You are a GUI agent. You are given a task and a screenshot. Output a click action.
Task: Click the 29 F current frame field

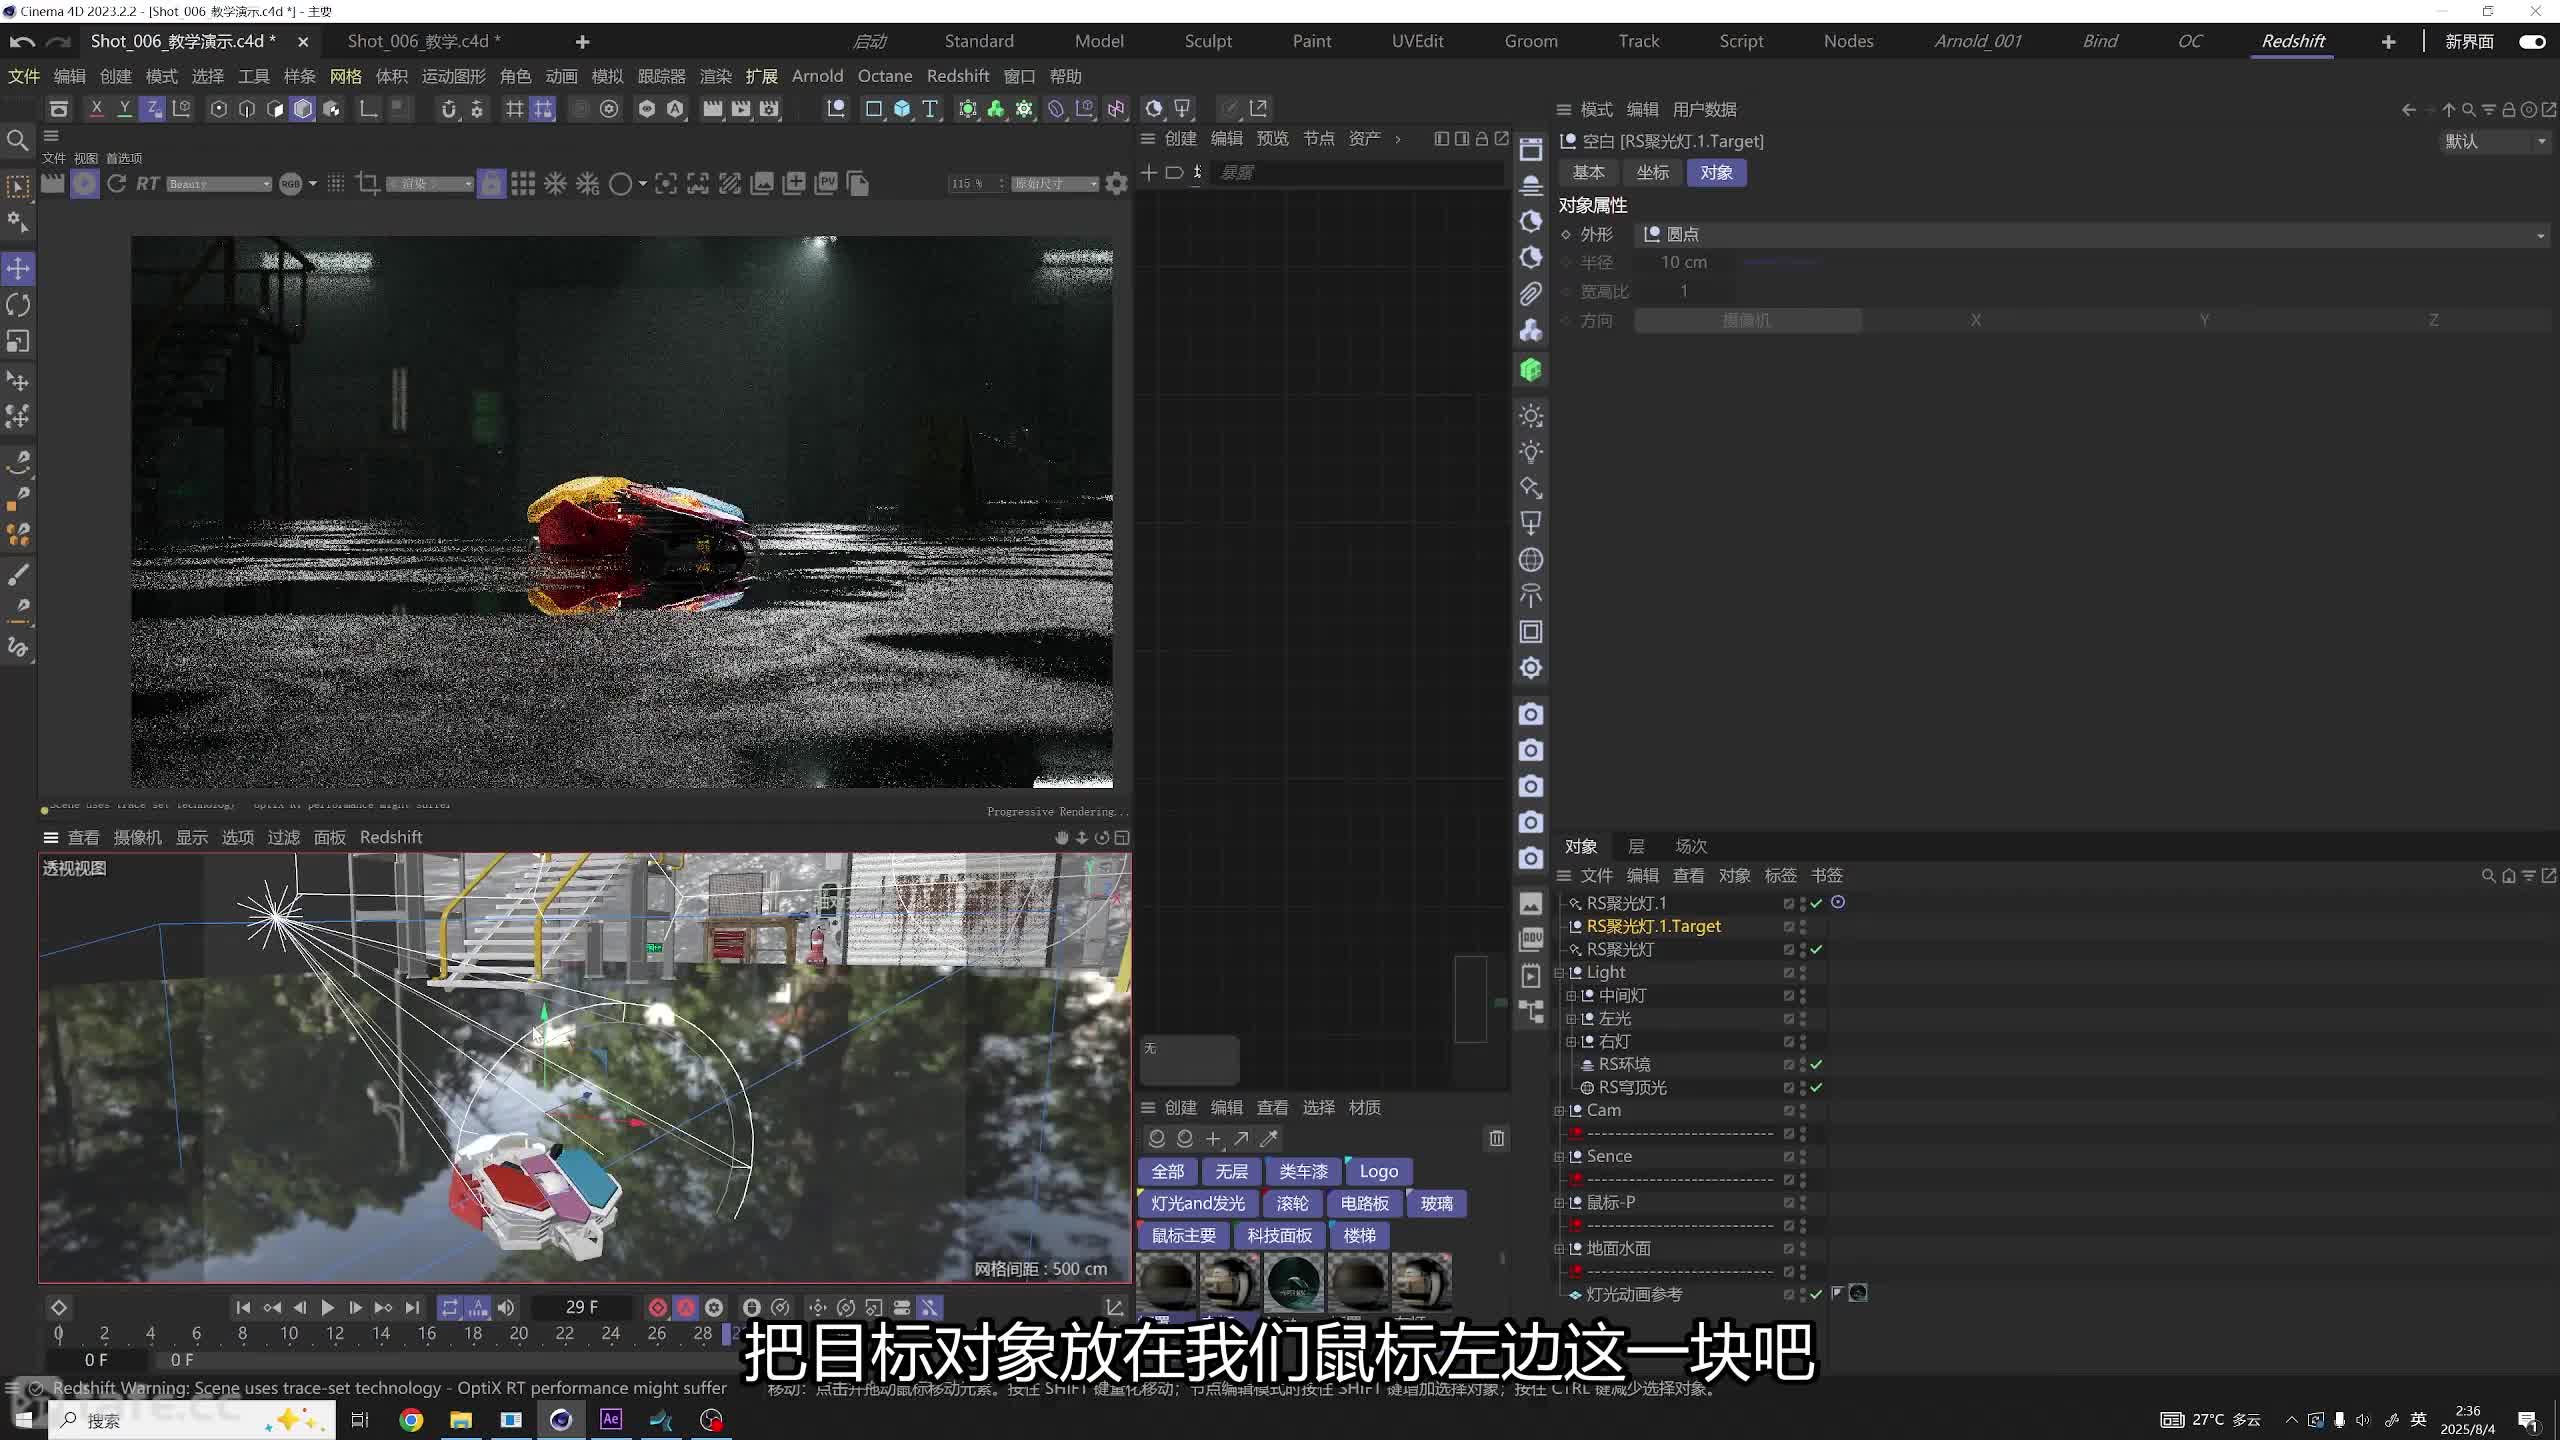tap(582, 1308)
